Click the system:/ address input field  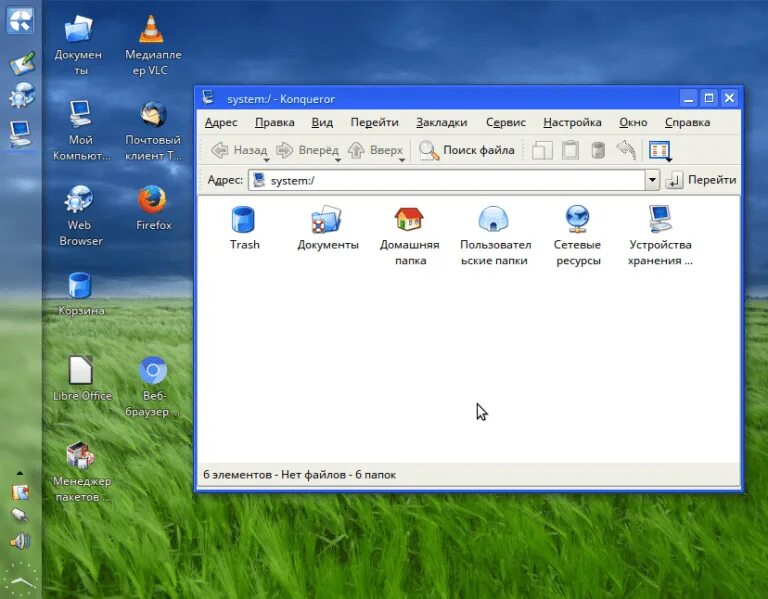pos(447,180)
